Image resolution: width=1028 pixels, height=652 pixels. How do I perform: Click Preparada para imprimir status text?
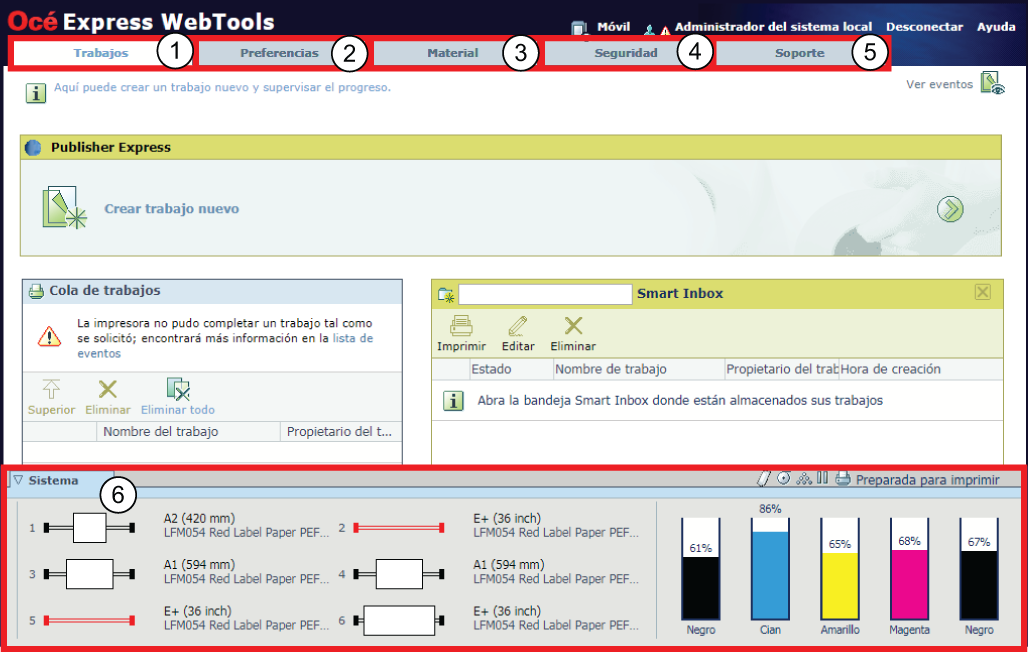point(928,480)
